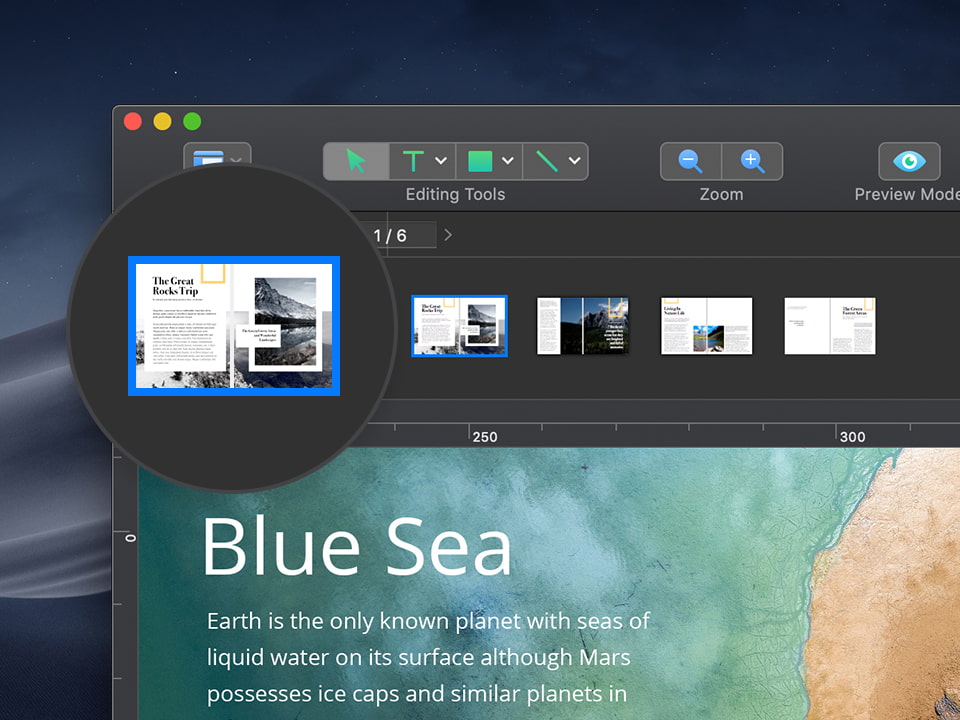Open the 'Living In Nature's Life' thumbnail

pyautogui.click(x=706, y=325)
